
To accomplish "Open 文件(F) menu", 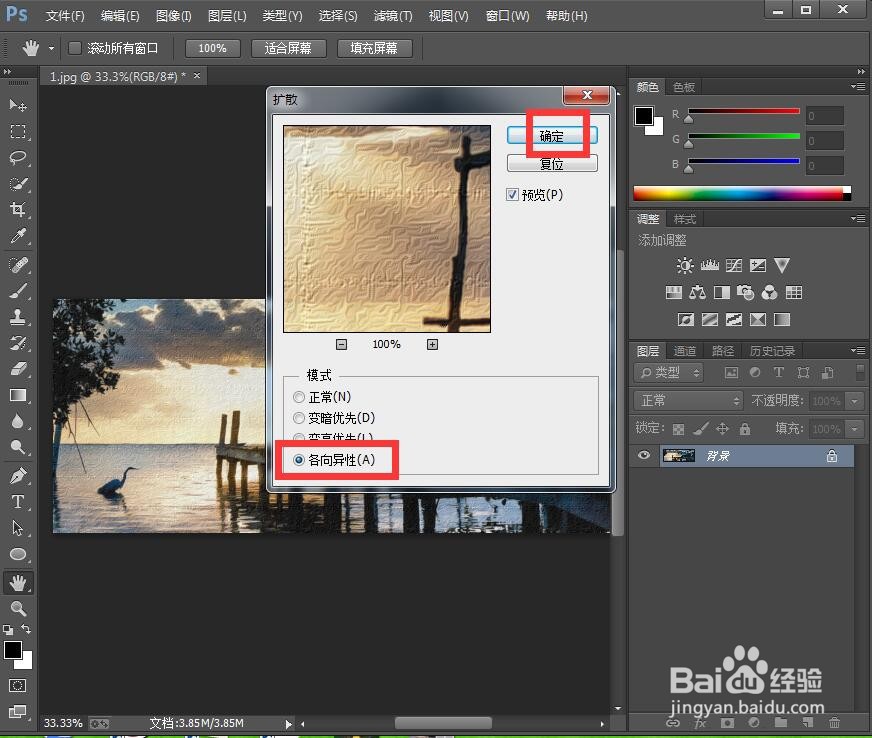I will coord(65,16).
